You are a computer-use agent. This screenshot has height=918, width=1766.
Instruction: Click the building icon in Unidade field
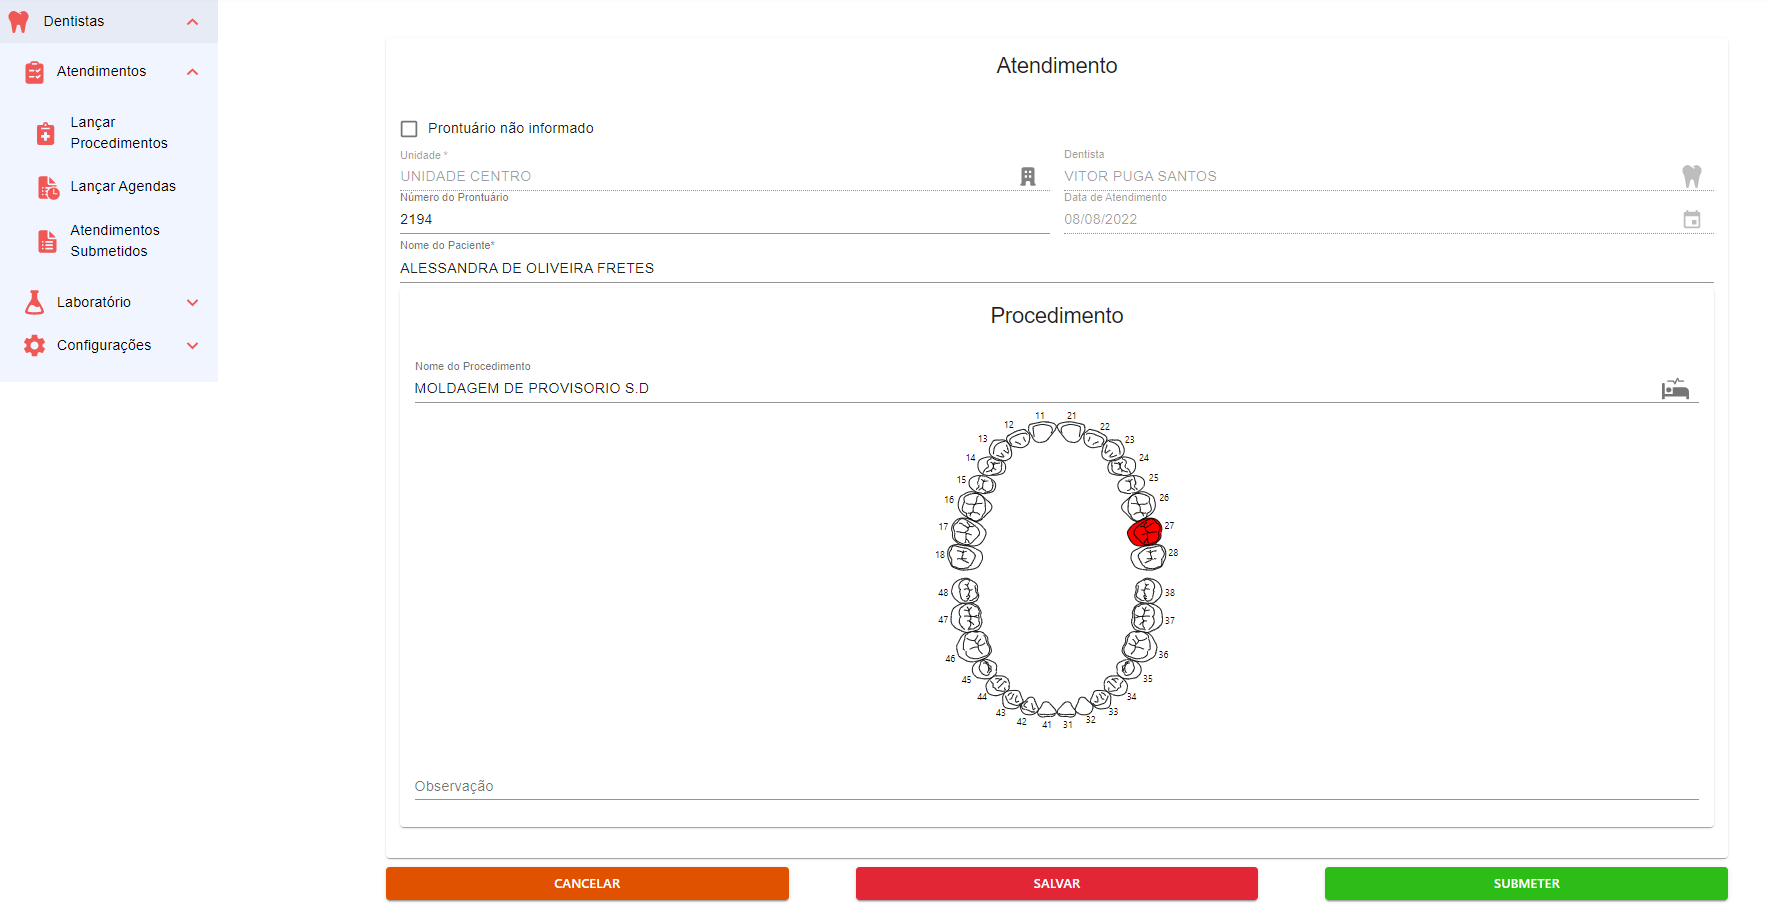pyautogui.click(x=1027, y=177)
